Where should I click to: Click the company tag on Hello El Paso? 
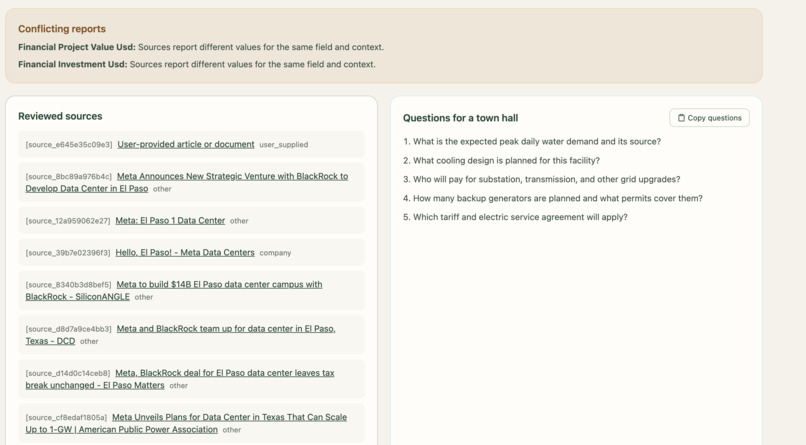275,253
